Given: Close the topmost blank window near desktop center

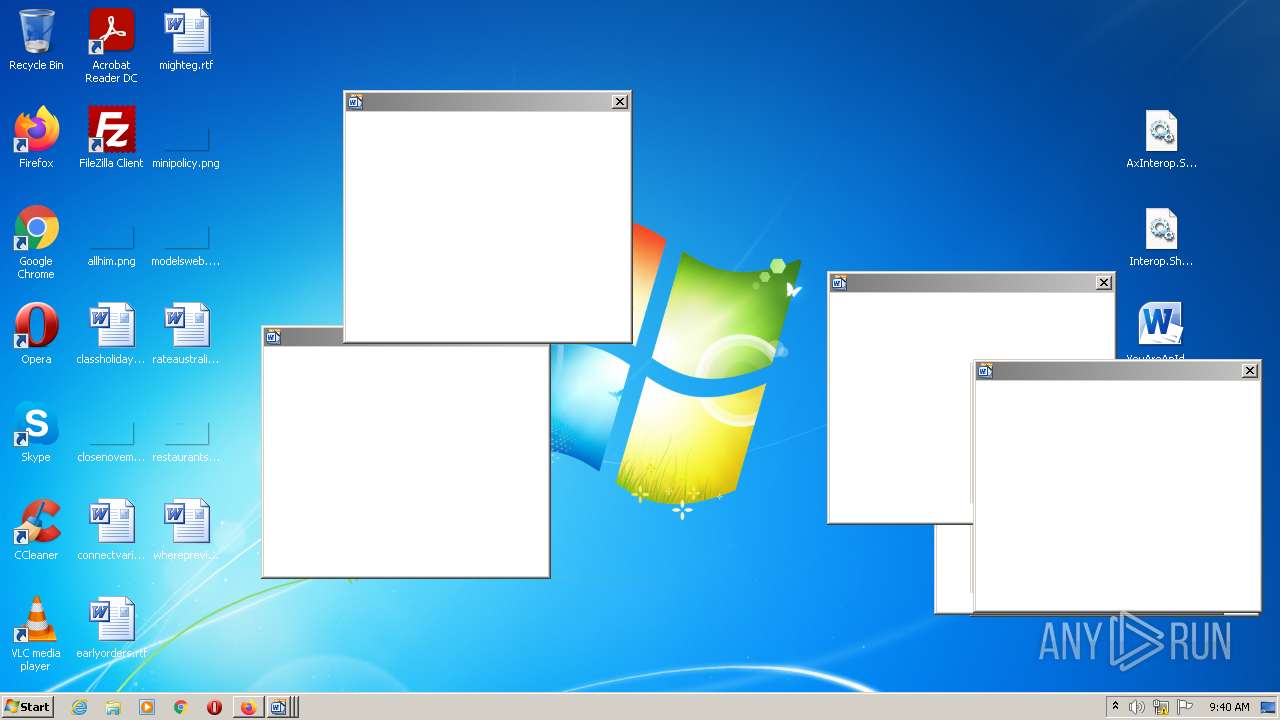Looking at the screenshot, I should tap(620, 101).
